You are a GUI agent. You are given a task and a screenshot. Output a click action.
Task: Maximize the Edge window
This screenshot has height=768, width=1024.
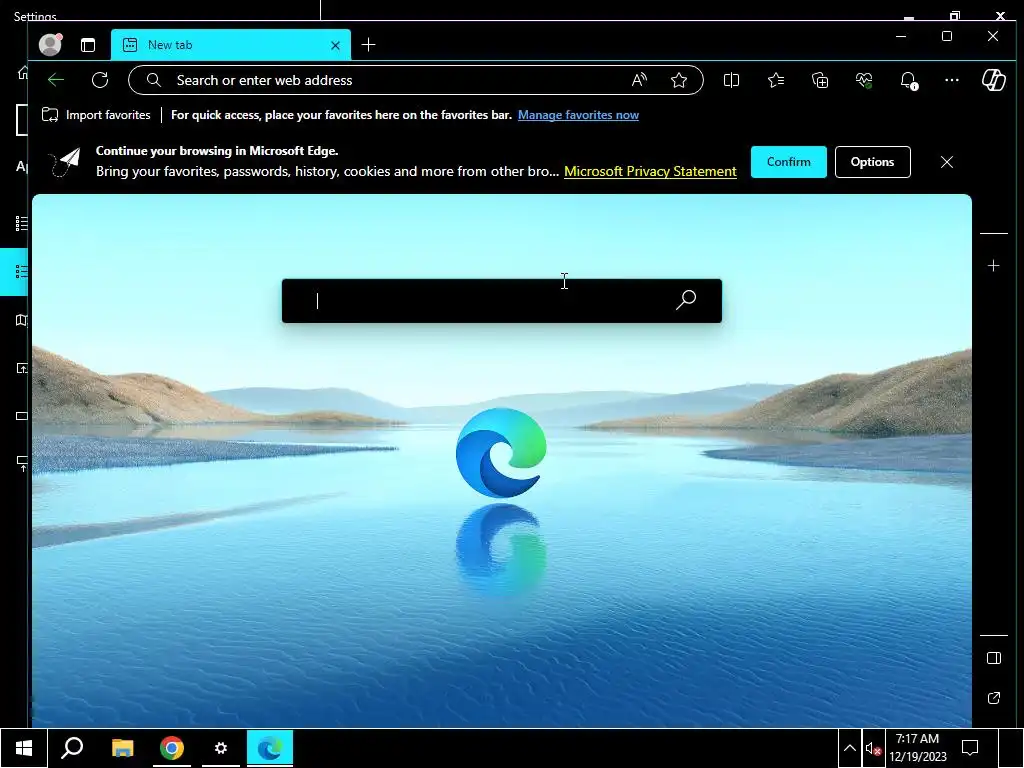point(947,37)
